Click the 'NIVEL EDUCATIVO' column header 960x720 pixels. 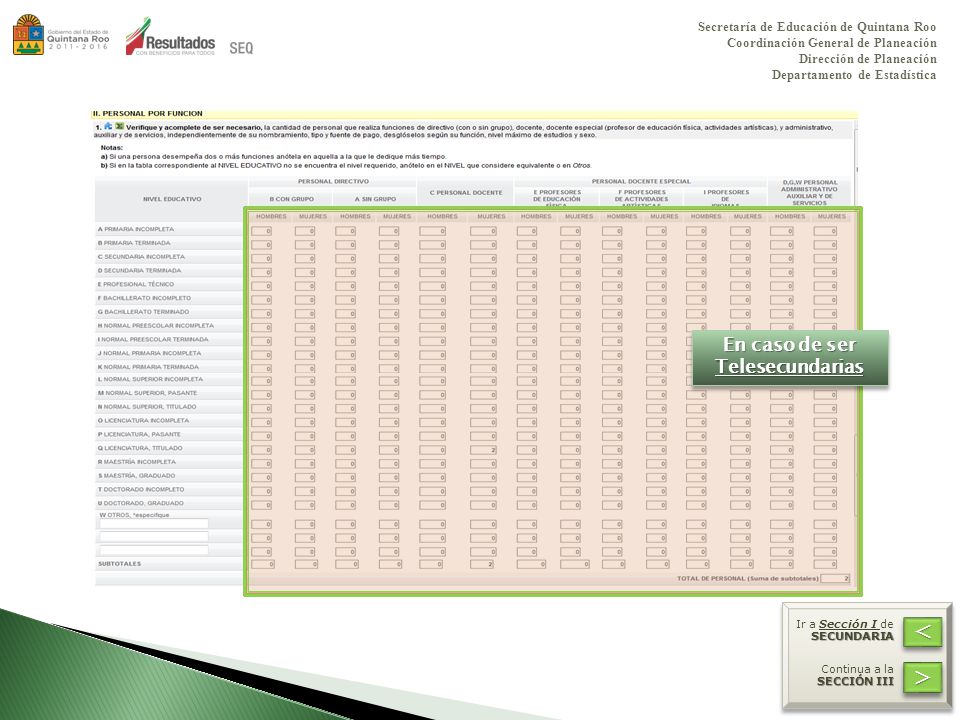172,199
